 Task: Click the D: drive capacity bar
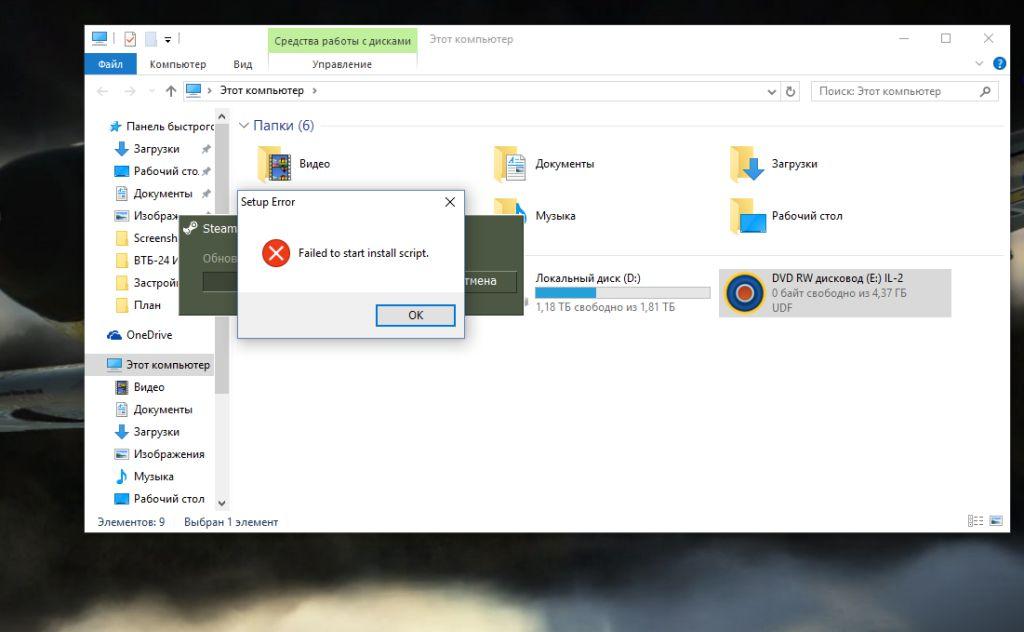tap(623, 293)
